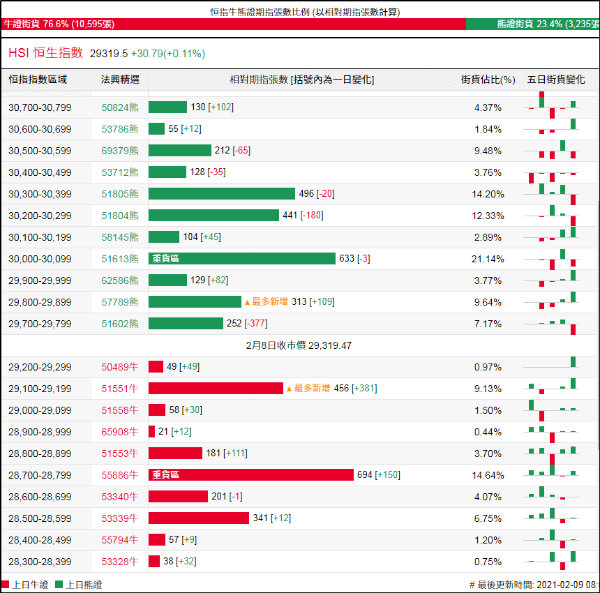Screen dimensions: 600x593
Task: Click the 181 [+111] contracts value
Action: [227, 453]
